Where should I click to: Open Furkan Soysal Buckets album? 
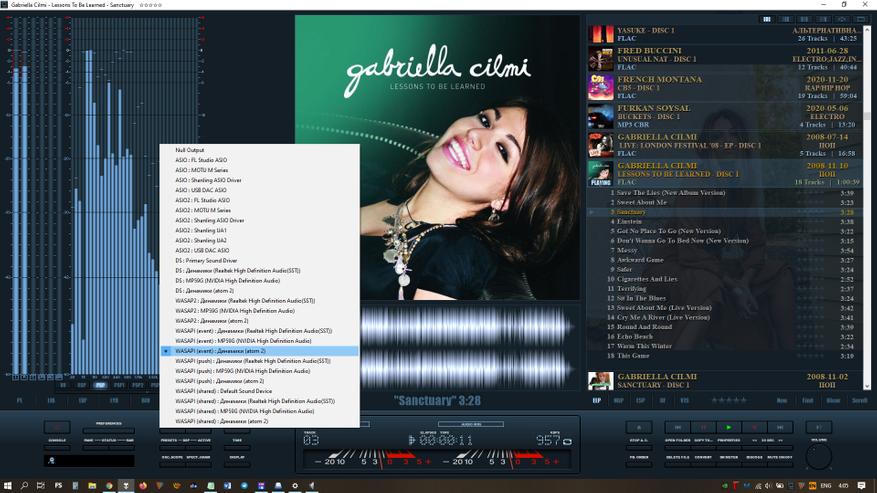click(x=725, y=116)
